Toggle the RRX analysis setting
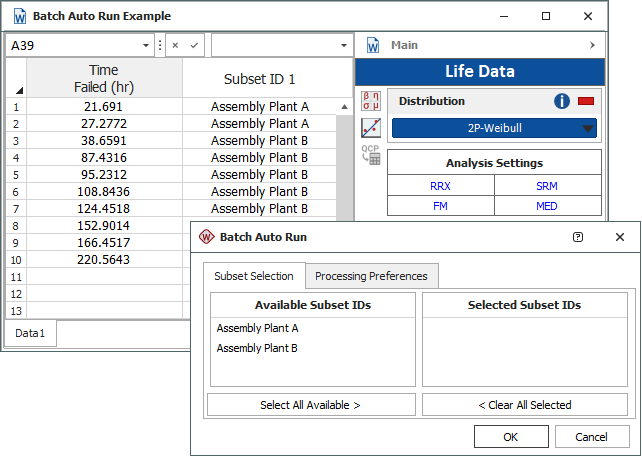Screen dimensions: 642x457 (440, 185)
